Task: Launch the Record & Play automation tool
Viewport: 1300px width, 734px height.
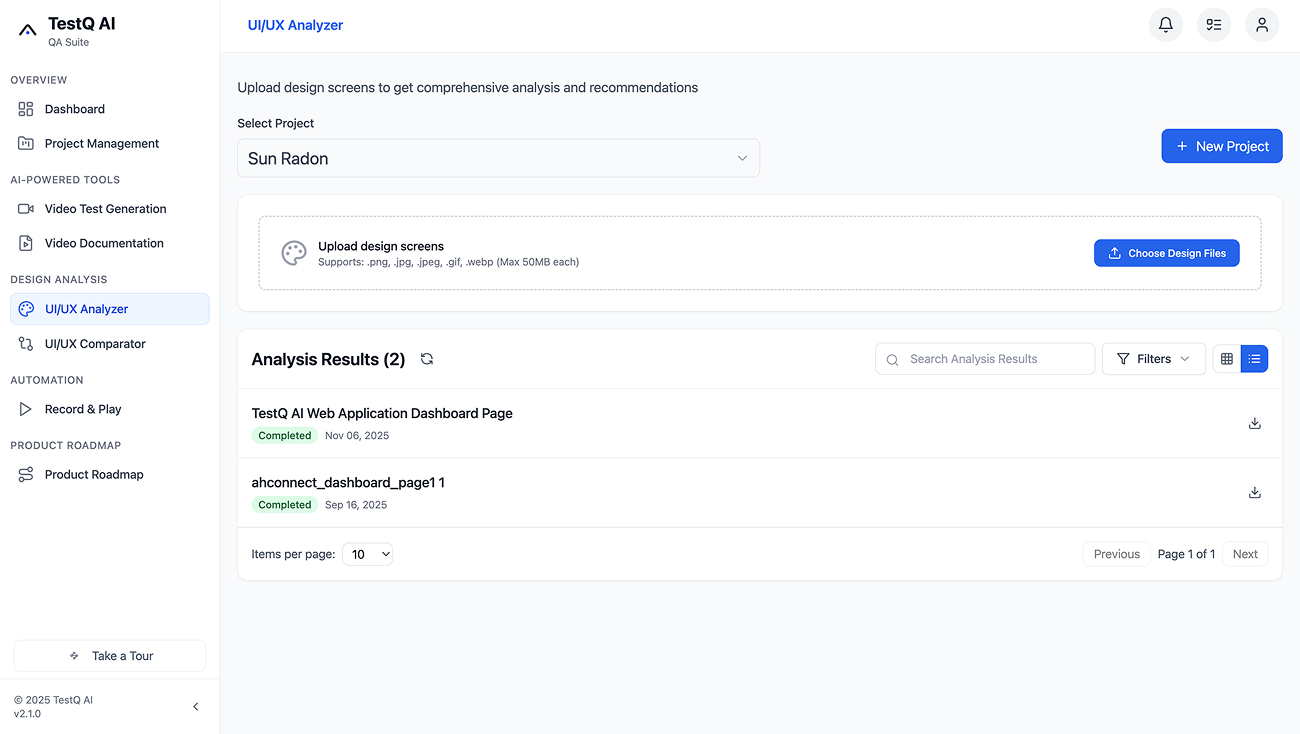Action: 83,408
